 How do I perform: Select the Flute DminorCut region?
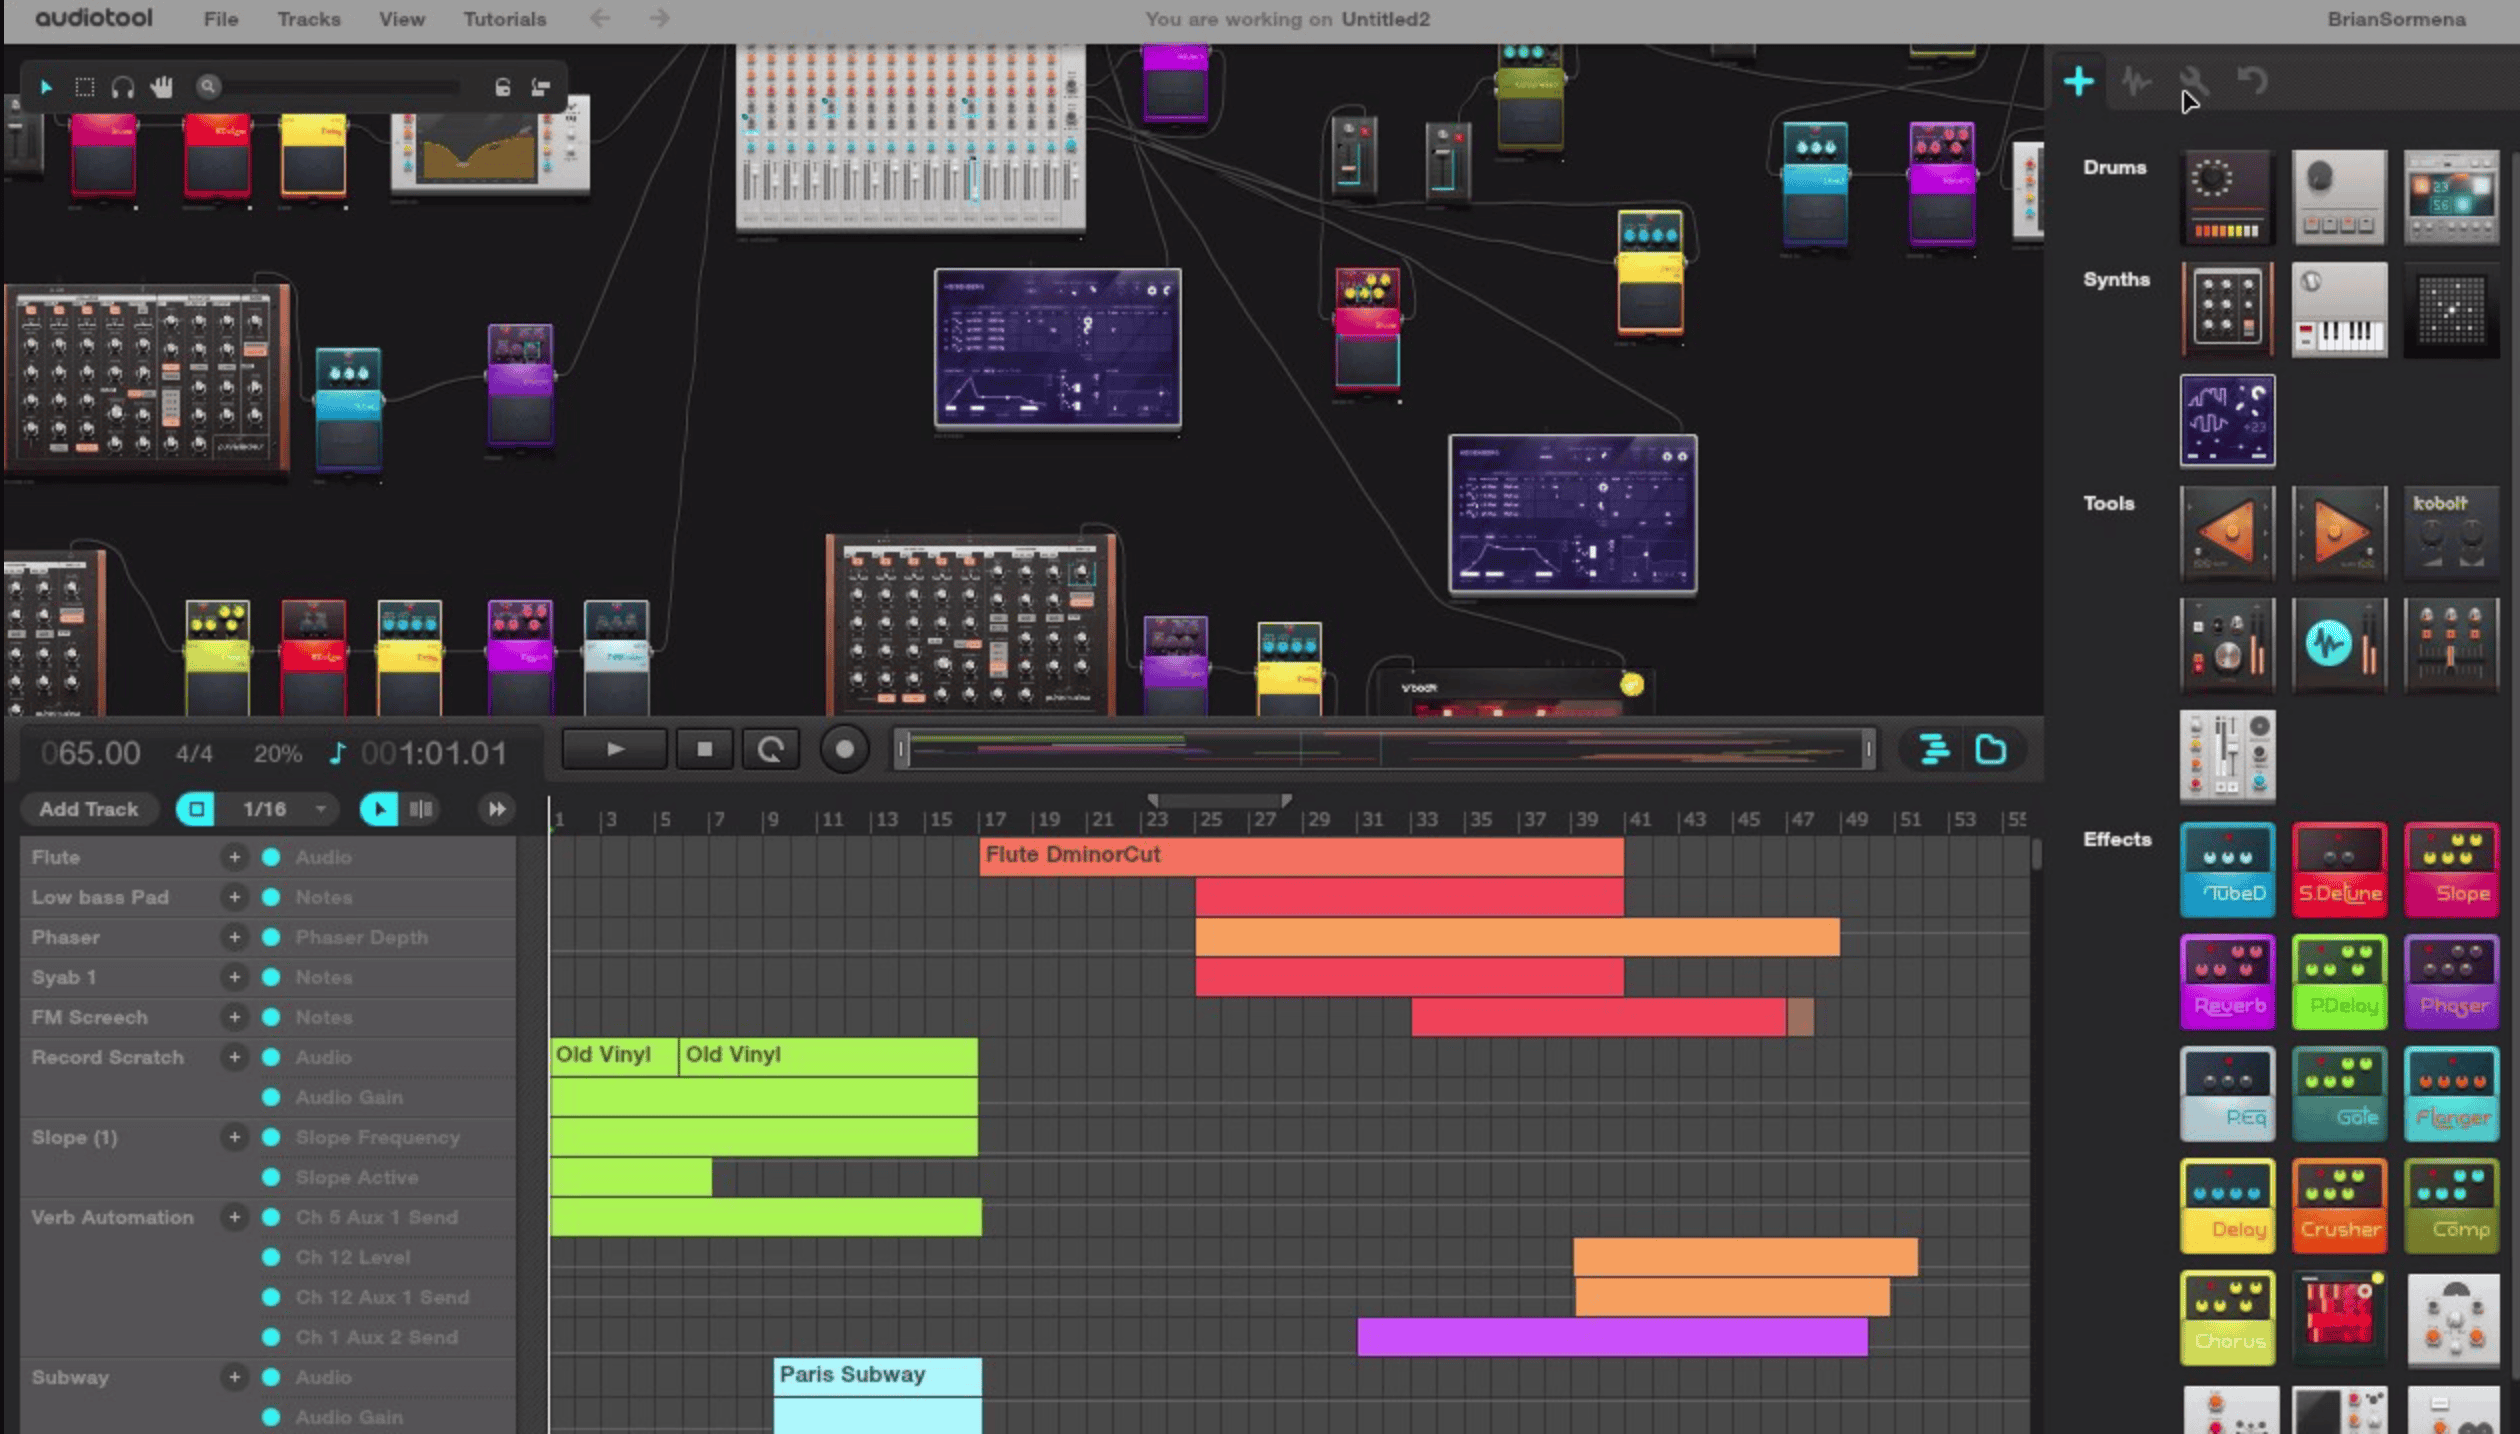pos(1301,857)
